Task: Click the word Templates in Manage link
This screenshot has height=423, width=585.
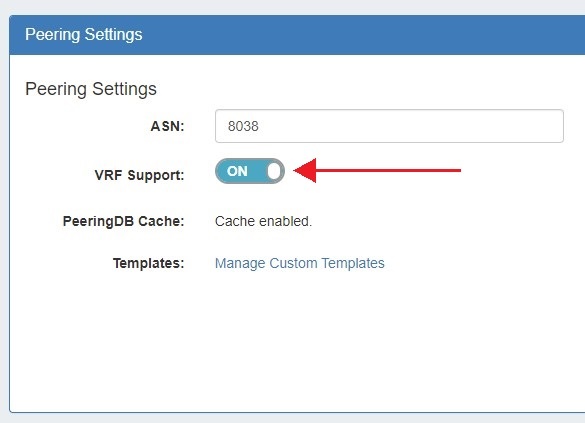Action: (353, 263)
